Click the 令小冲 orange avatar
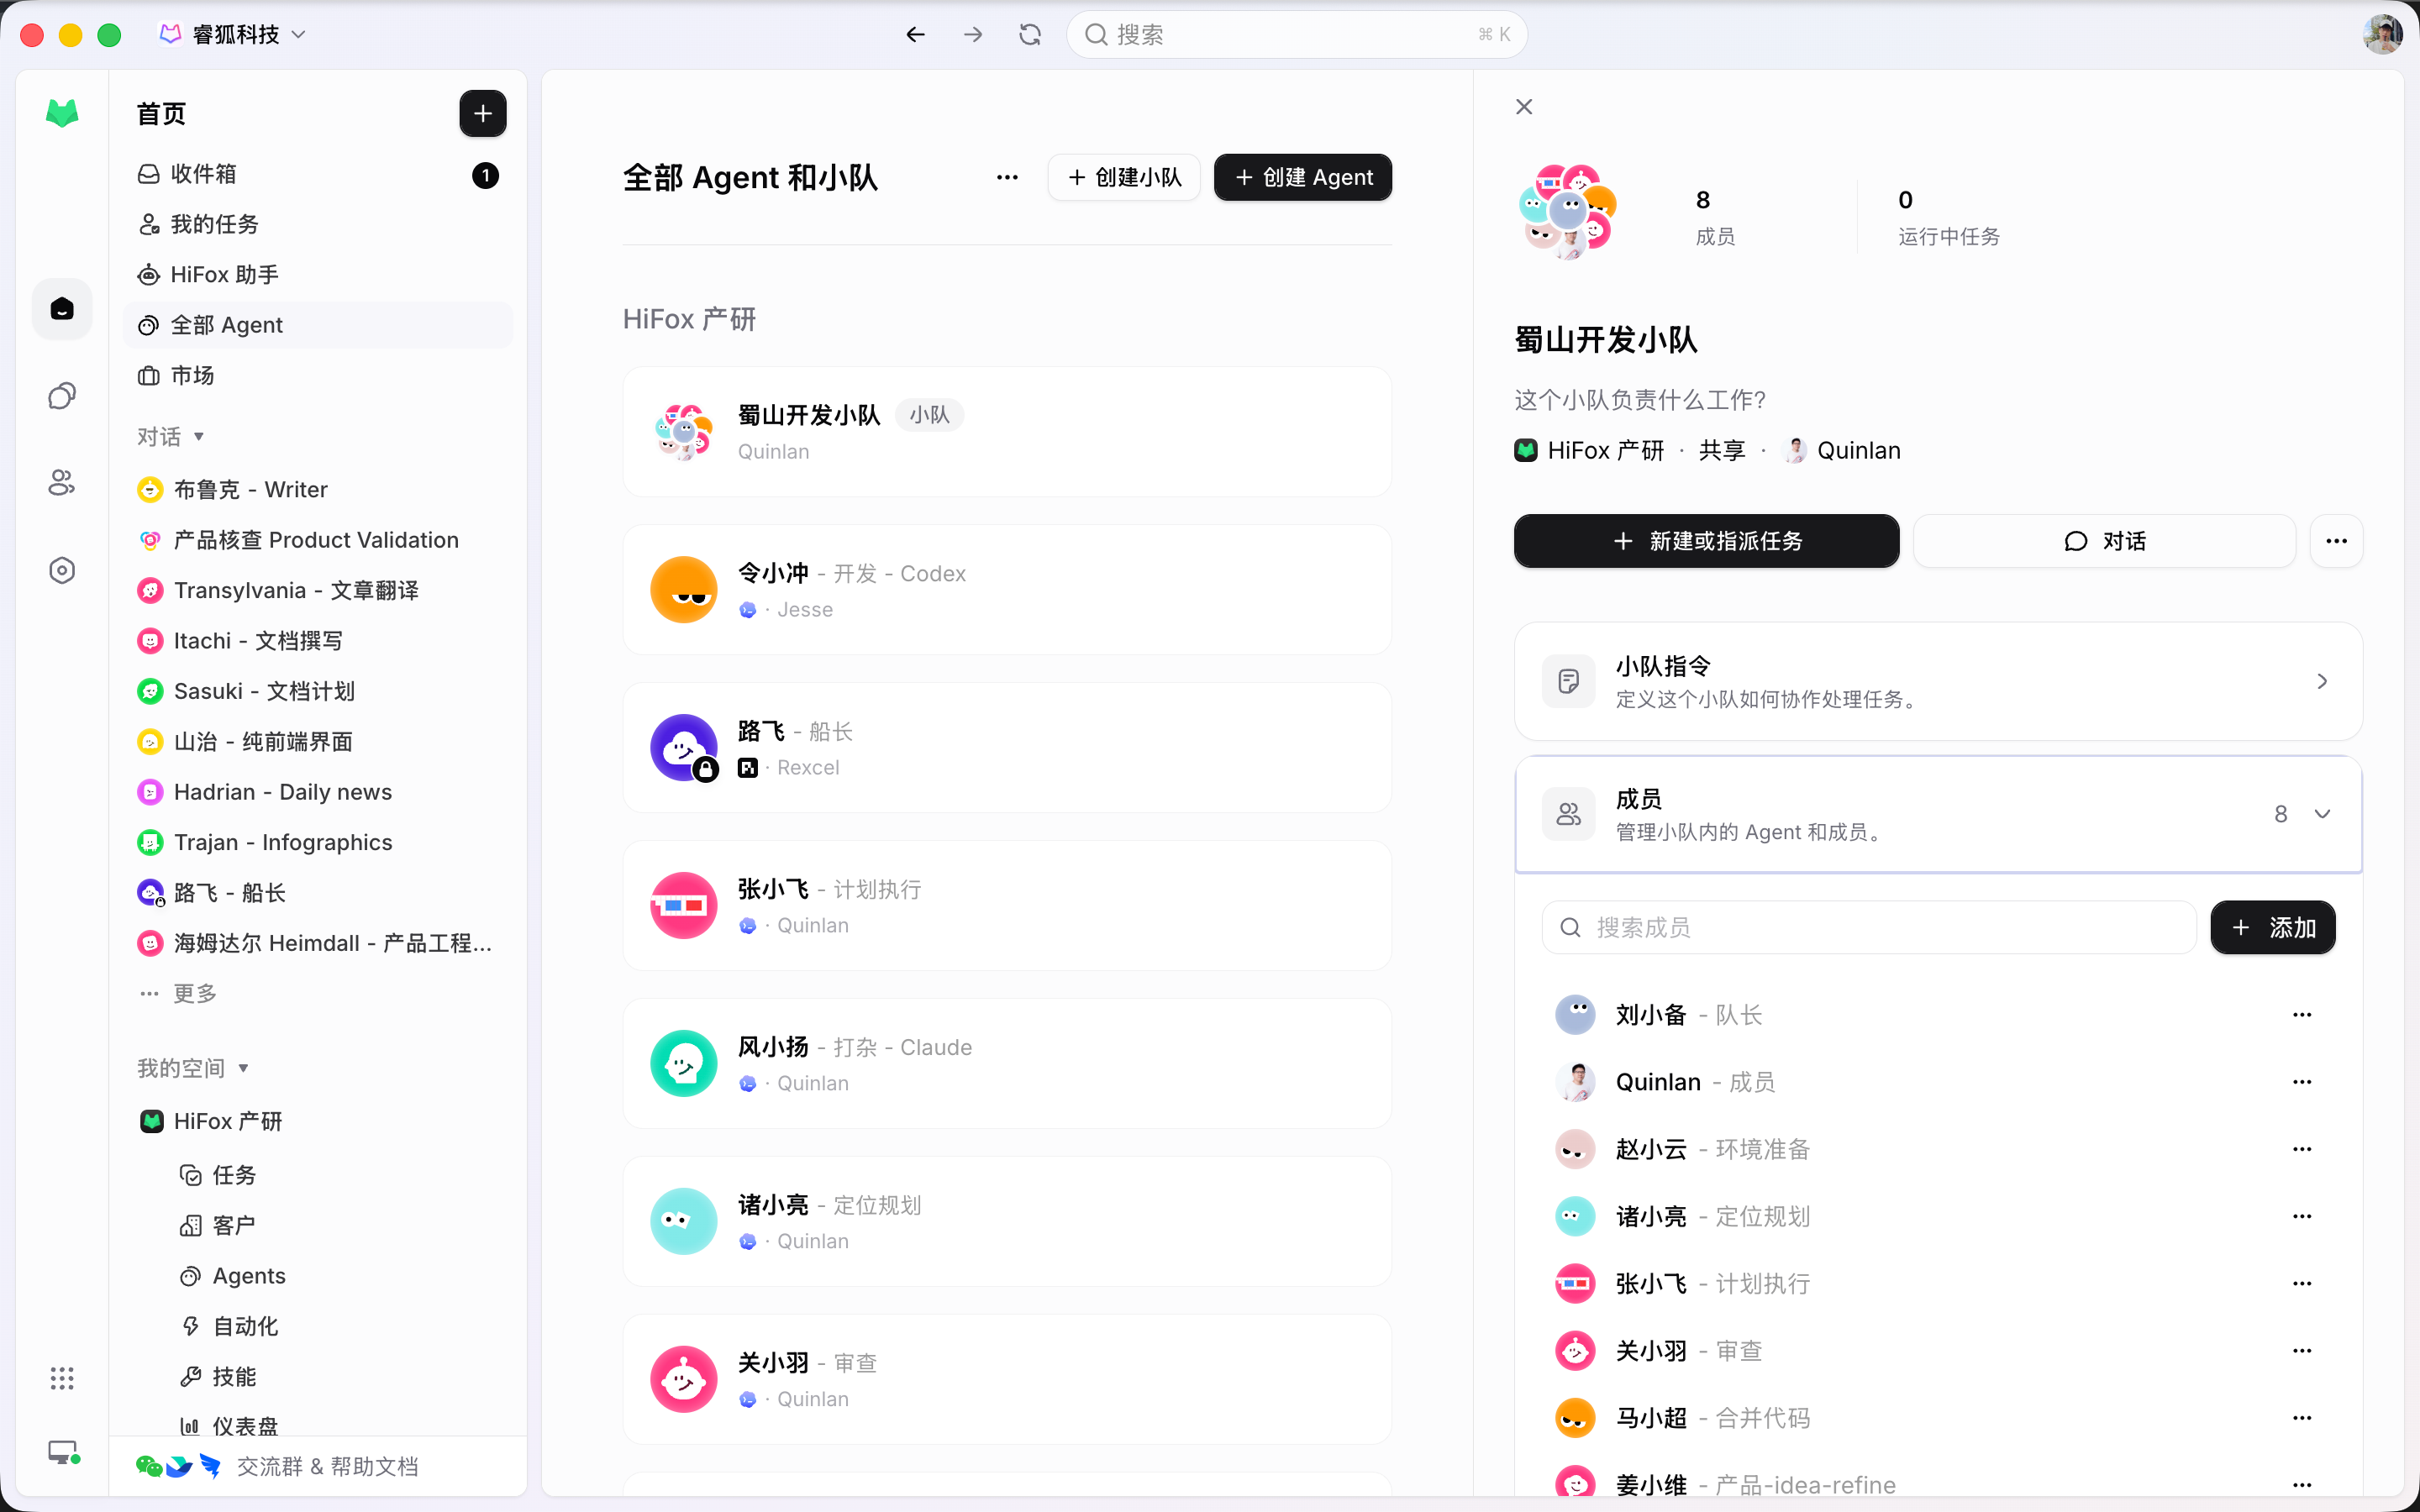Screen dimensions: 2420x1512 684,590
